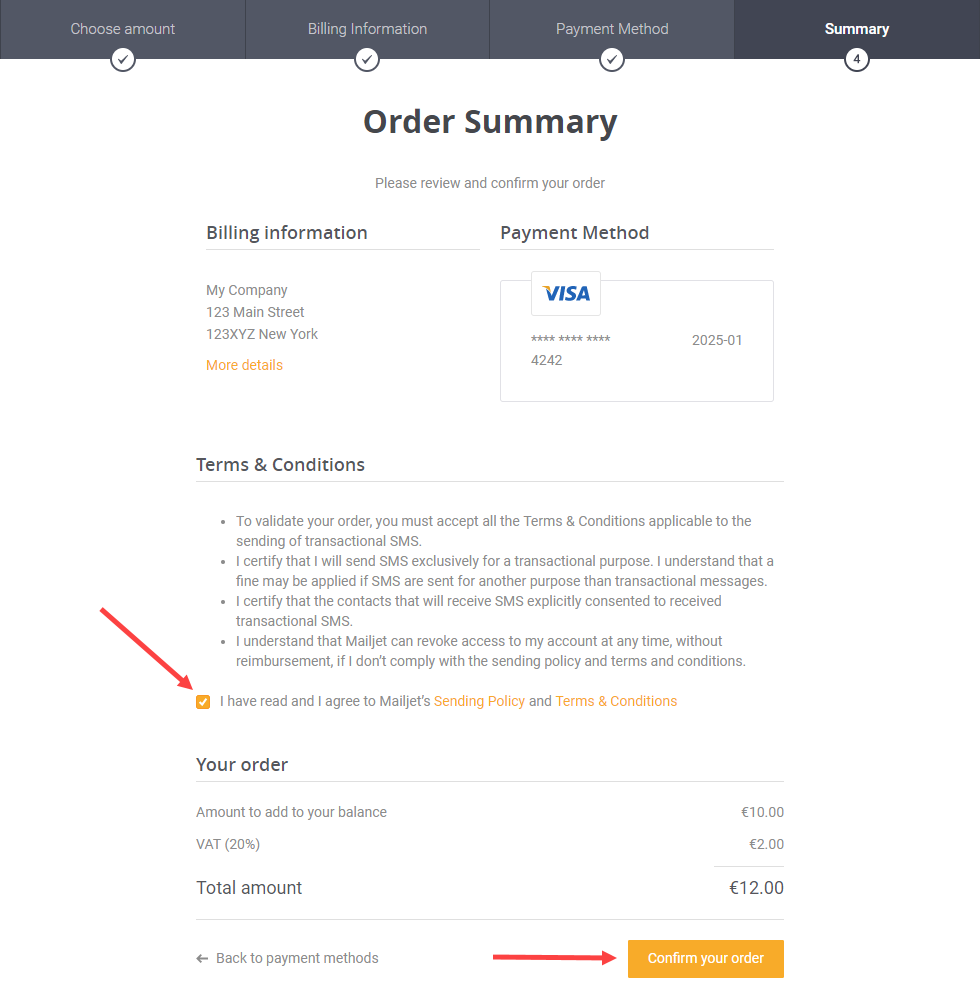
Task: Go to the Billing Information tab
Action: 367,29
